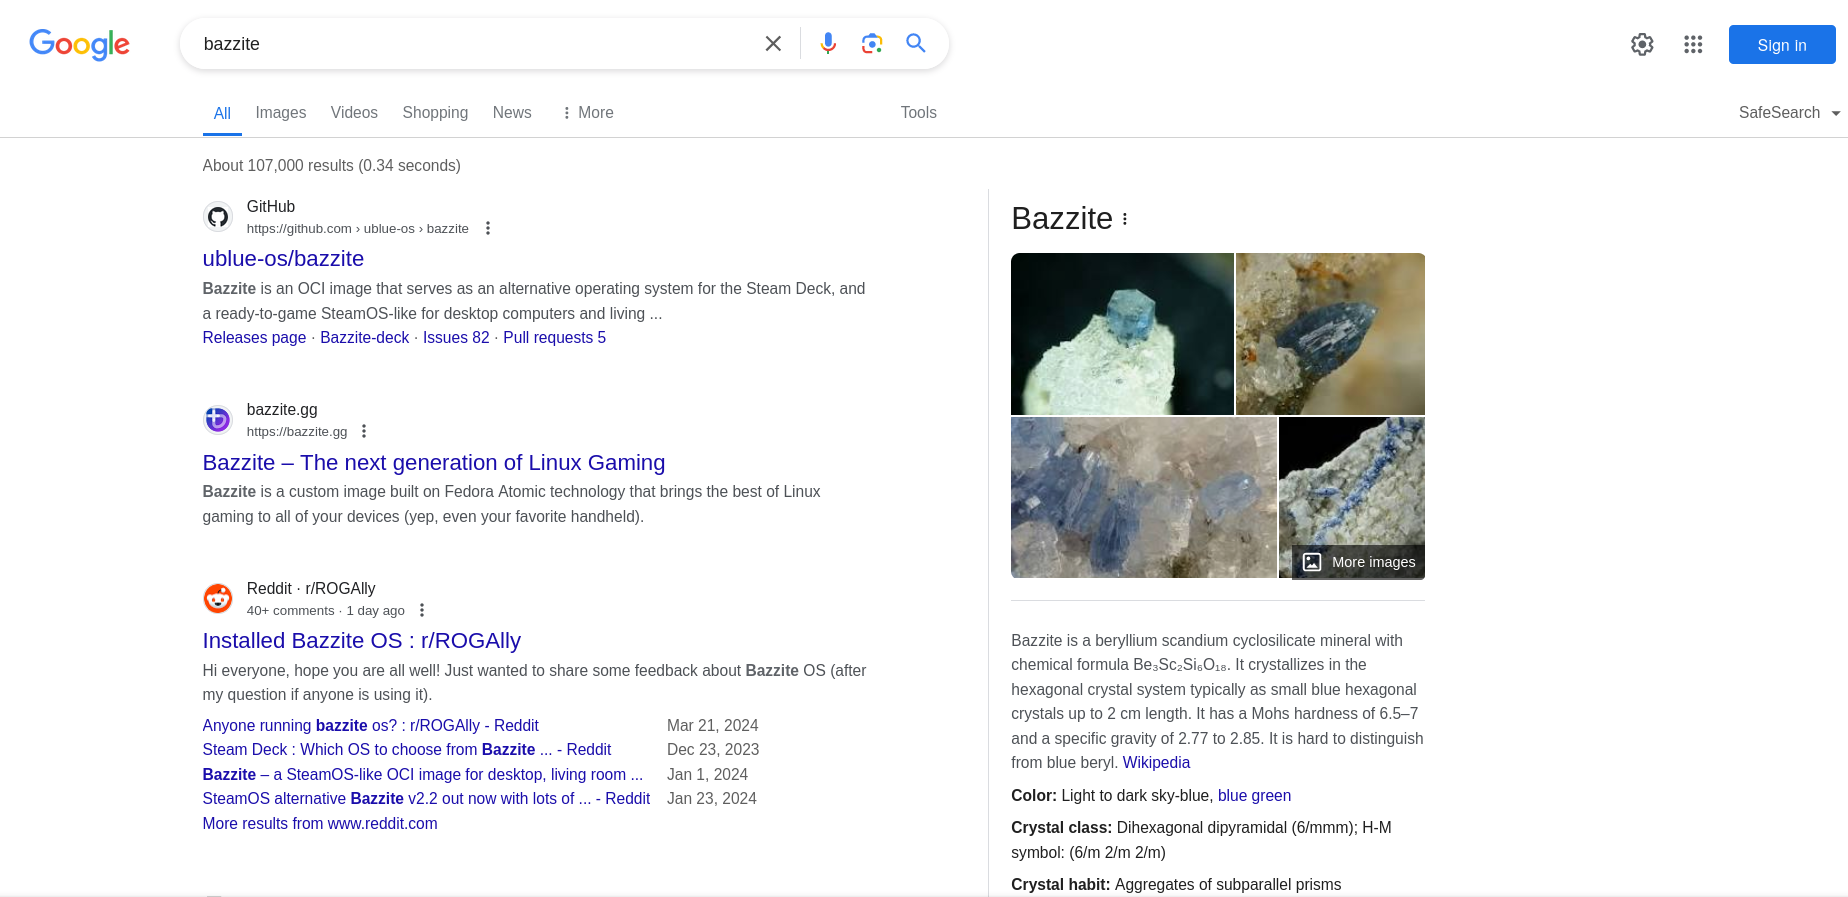Open ublue-os/bazzite result link

(283, 259)
